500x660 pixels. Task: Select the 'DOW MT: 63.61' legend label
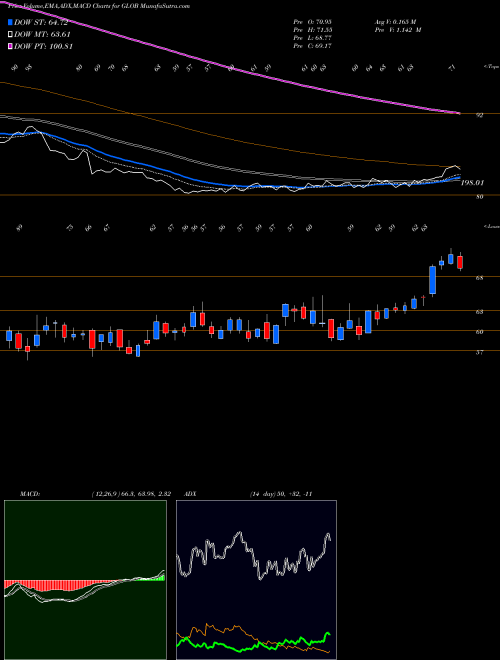pos(42,34)
